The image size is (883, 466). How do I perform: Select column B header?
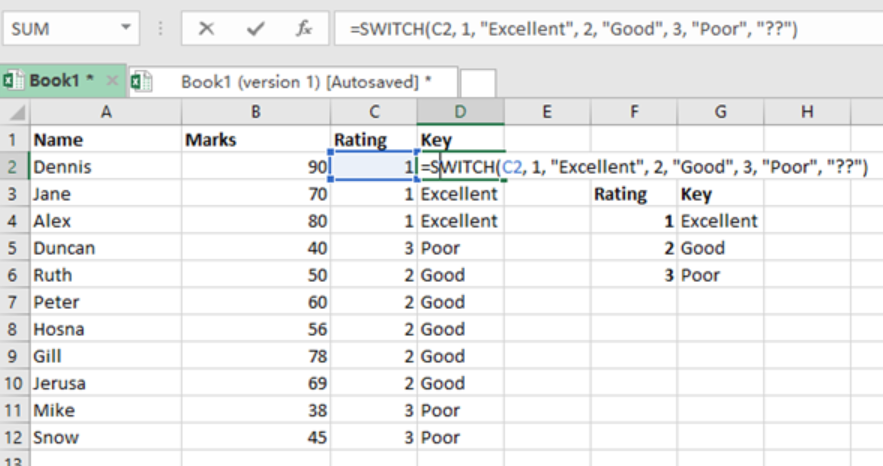(256, 112)
